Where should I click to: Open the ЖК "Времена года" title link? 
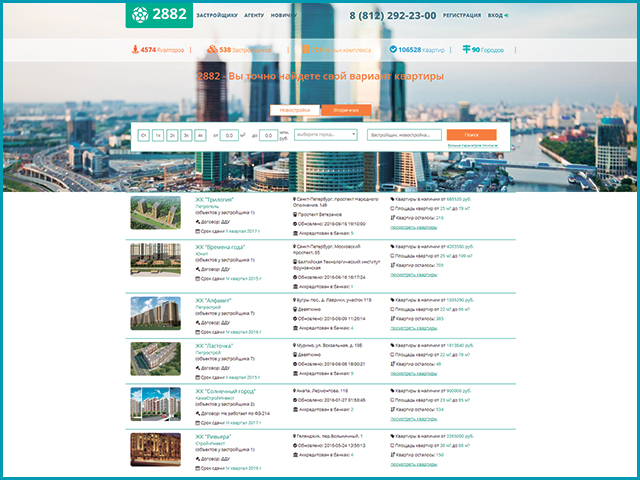tap(220, 247)
